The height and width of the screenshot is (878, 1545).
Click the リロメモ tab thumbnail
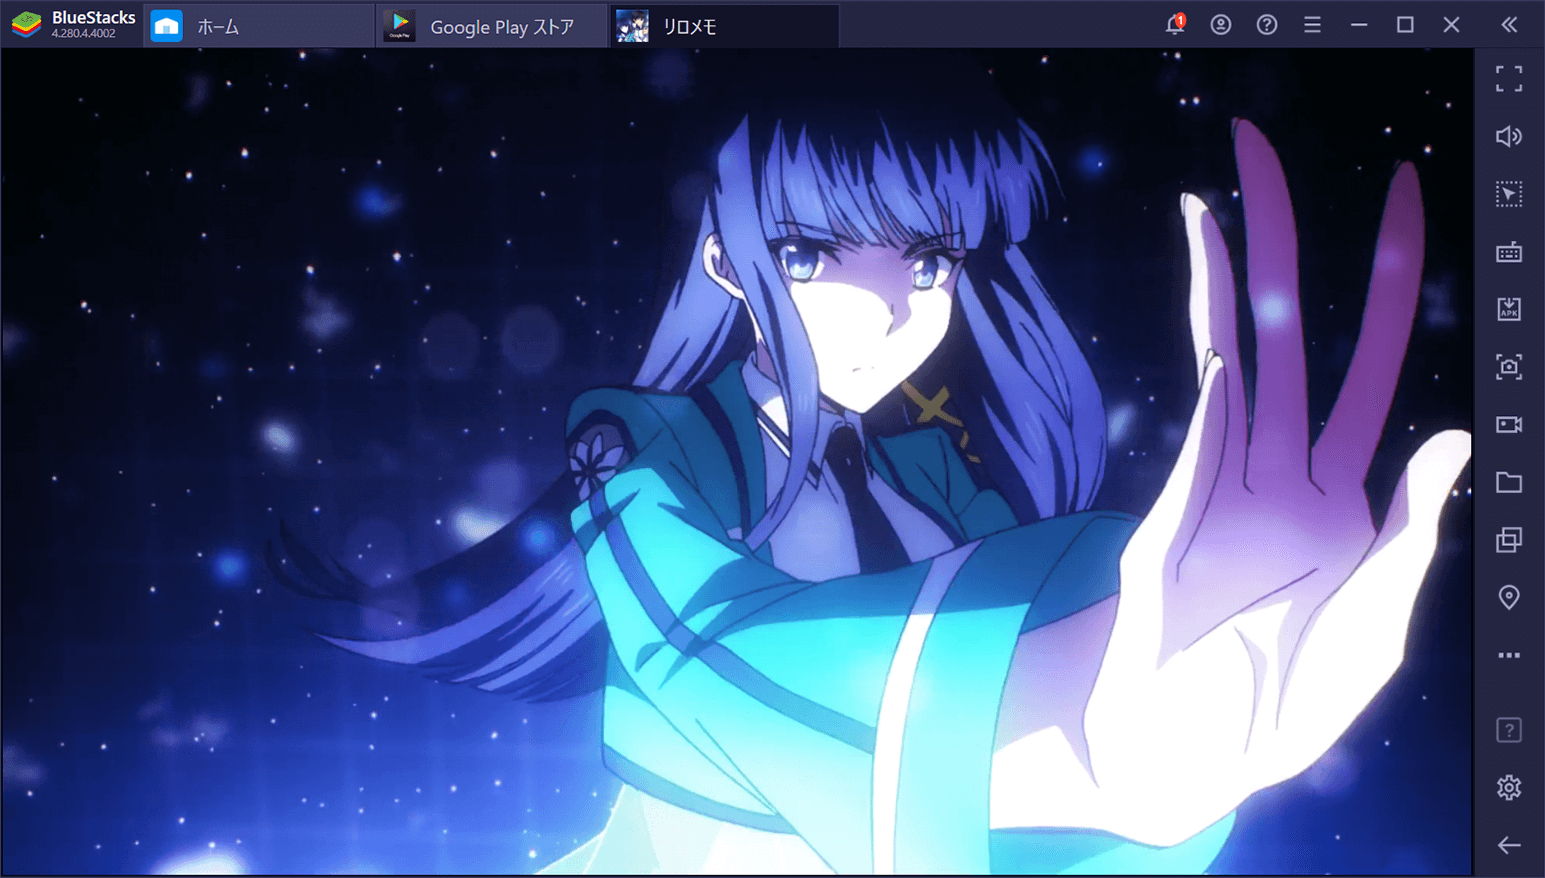[x=632, y=26]
